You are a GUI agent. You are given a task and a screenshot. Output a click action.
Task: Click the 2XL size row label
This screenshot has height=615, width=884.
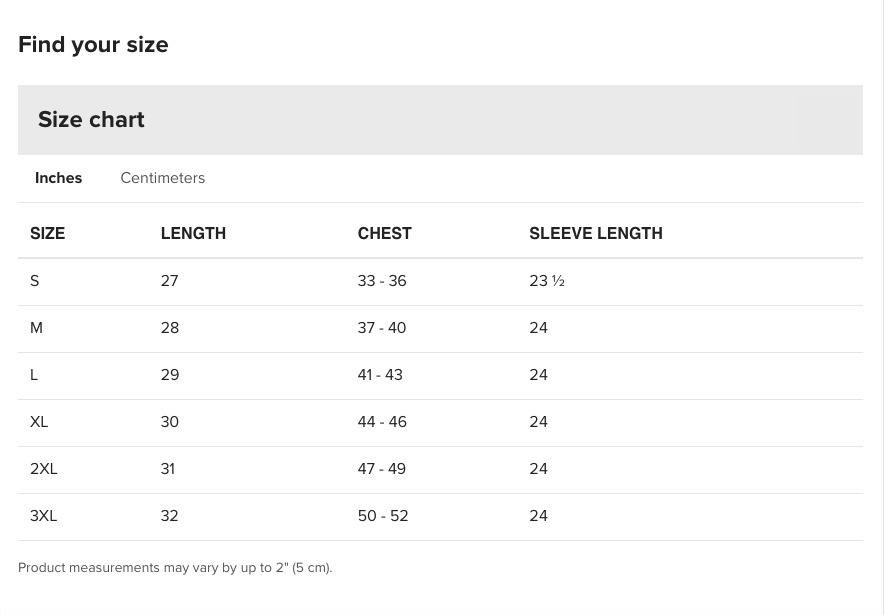44,469
